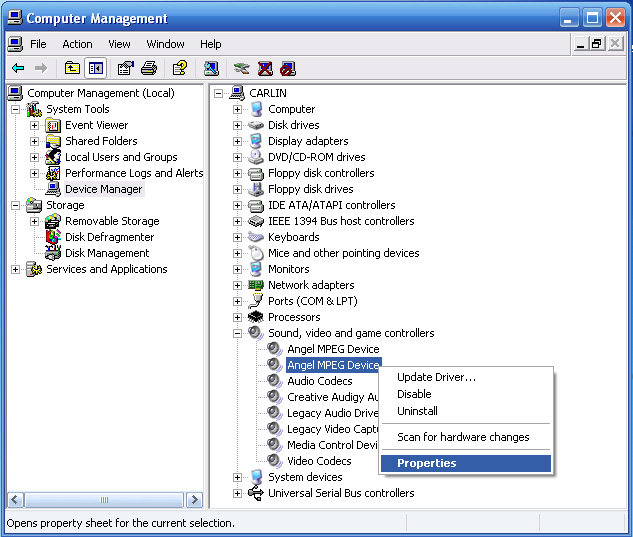Click the Up one level folder icon
Screen dimensions: 633x537
click(72, 68)
